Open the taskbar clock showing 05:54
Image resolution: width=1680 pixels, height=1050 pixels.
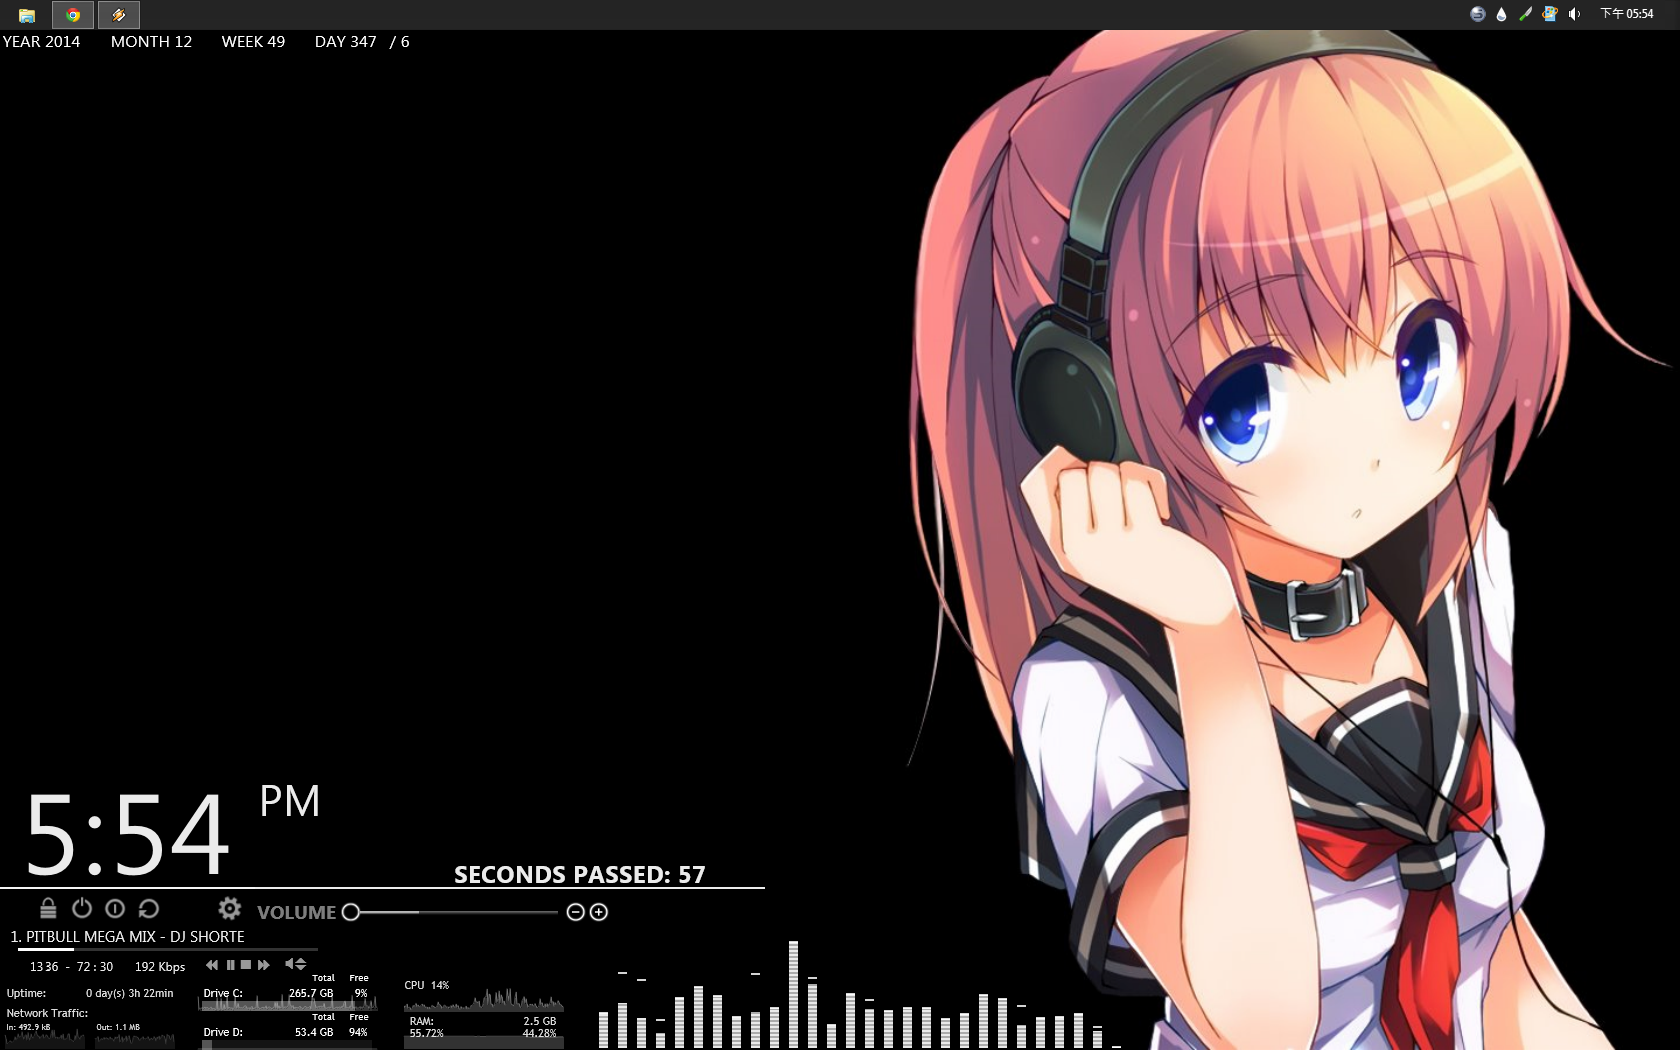coord(1627,14)
